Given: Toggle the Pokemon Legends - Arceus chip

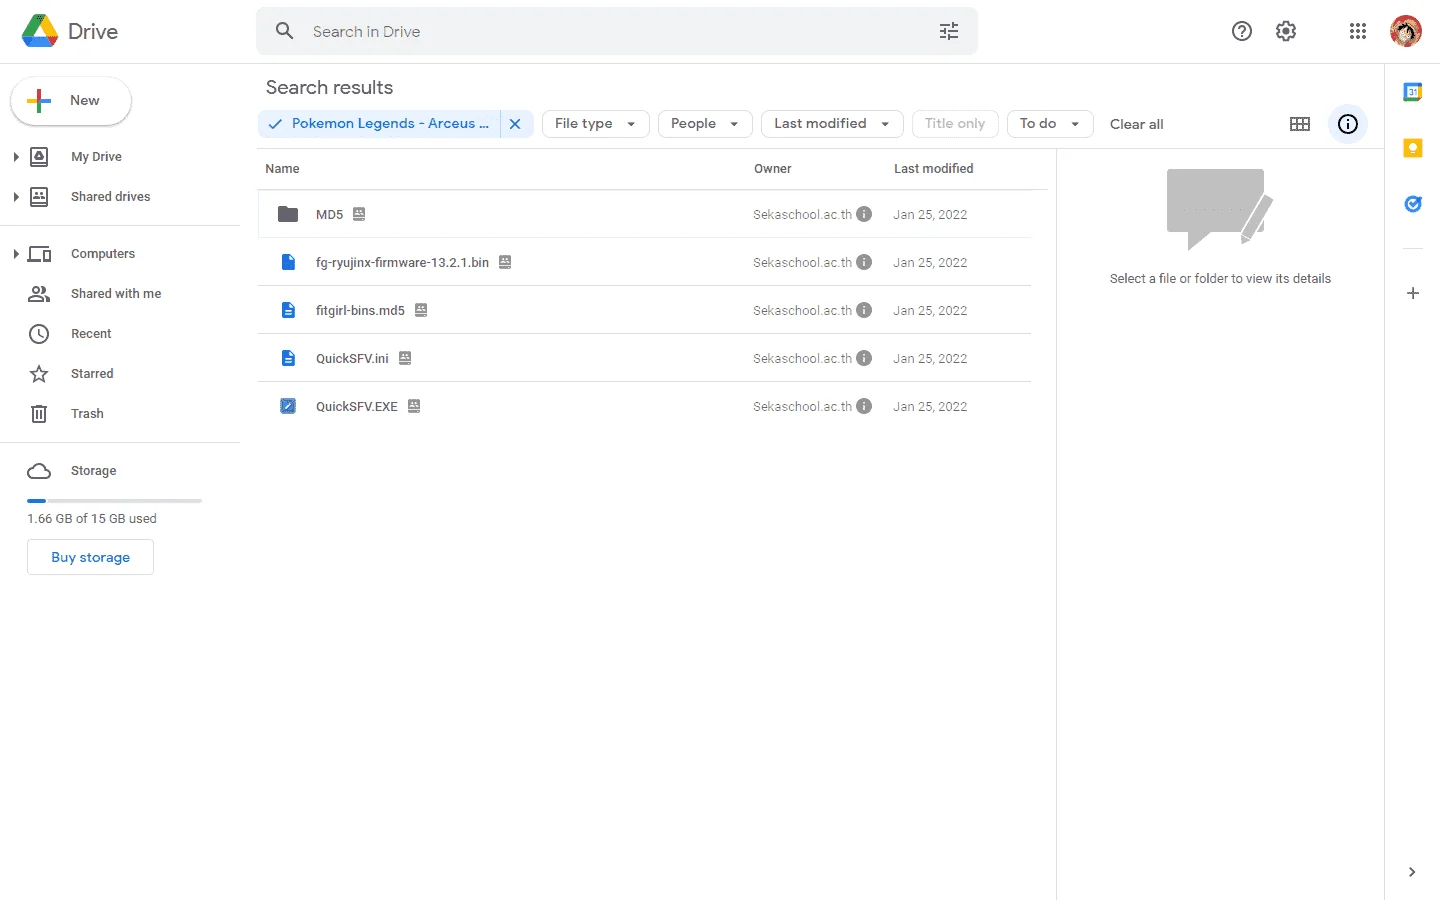Looking at the screenshot, I should 379,124.
